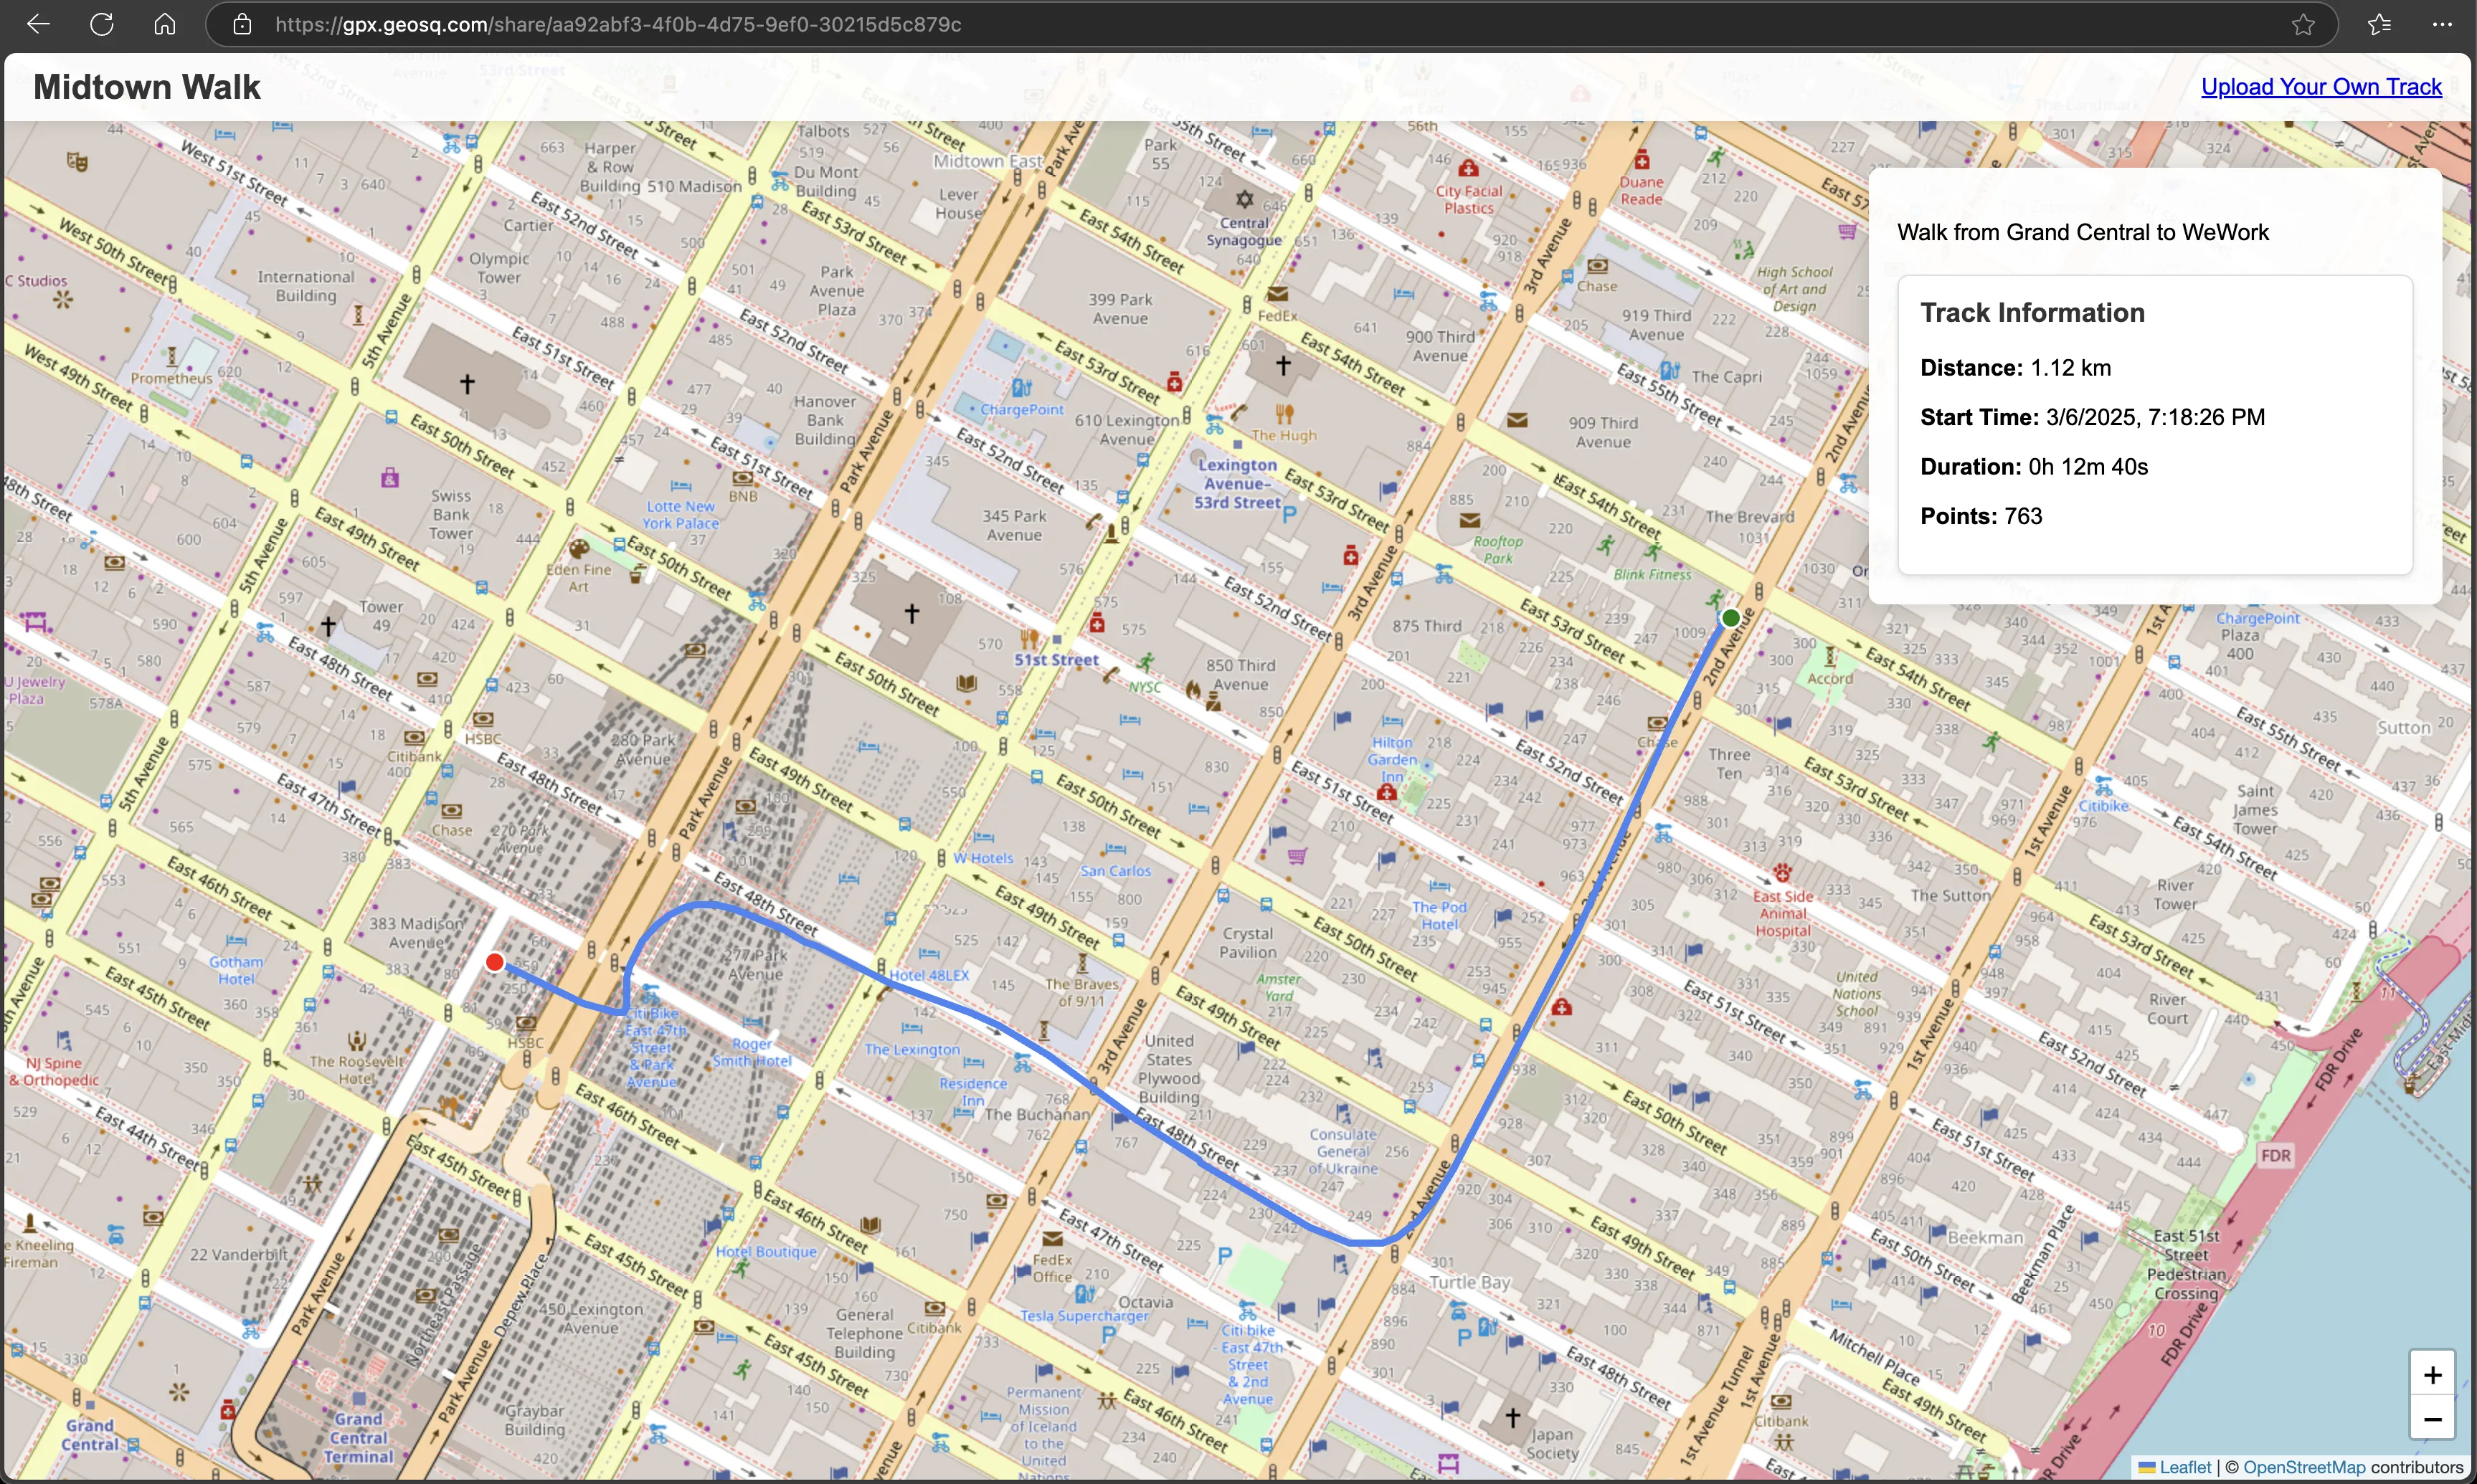The width and height of the screenshot is (2477, 1484).
Task: Click the Blink Fitness map label
Action: pyautogui.click(x=1652, y=574)
